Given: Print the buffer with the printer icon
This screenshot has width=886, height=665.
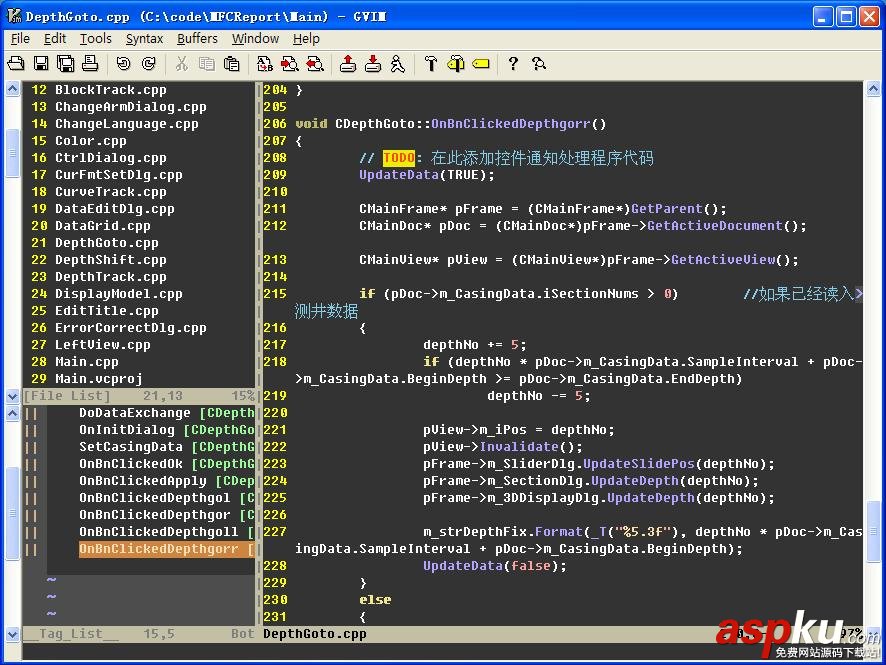Looking at the screenshot, I should coord(90,64).
